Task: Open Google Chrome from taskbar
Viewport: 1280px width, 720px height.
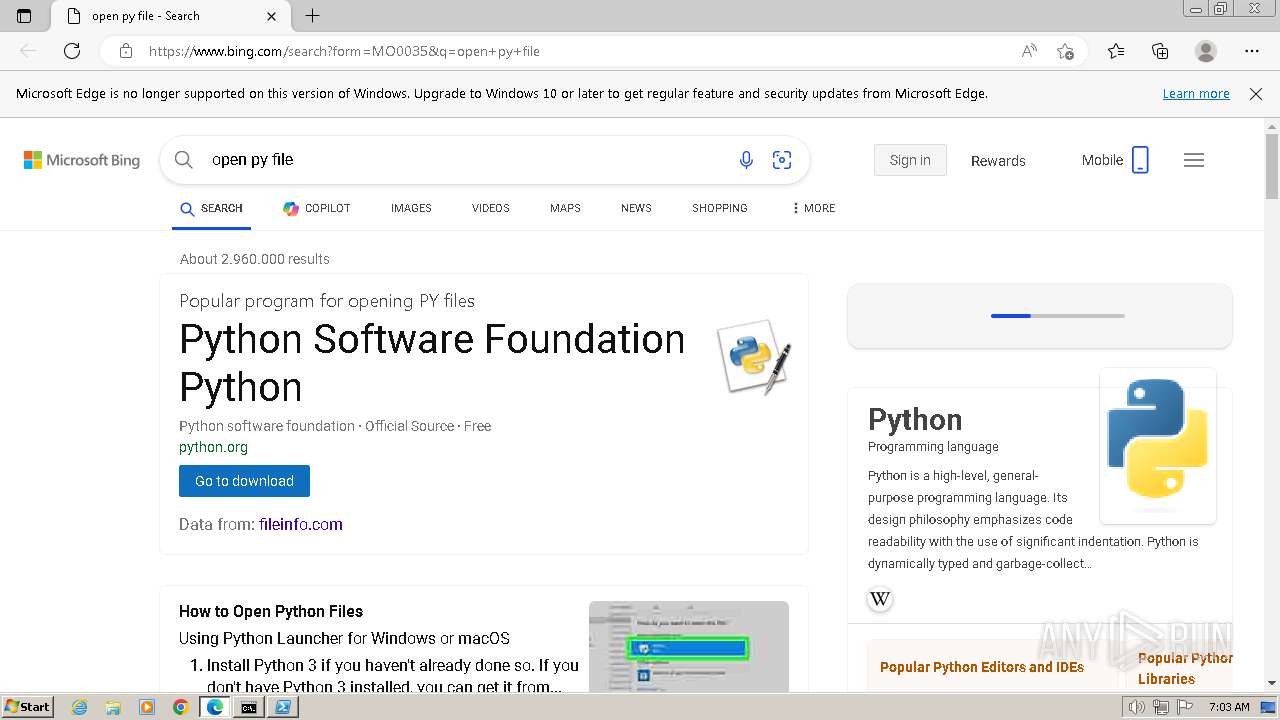Action: pyautogui.click(x=180, y=707)
